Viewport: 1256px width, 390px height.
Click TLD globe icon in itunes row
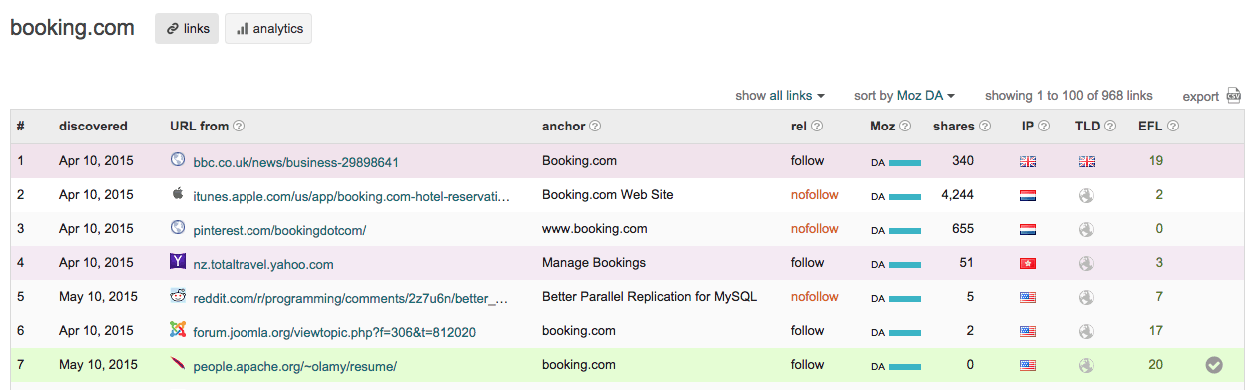click(1086, 195)
